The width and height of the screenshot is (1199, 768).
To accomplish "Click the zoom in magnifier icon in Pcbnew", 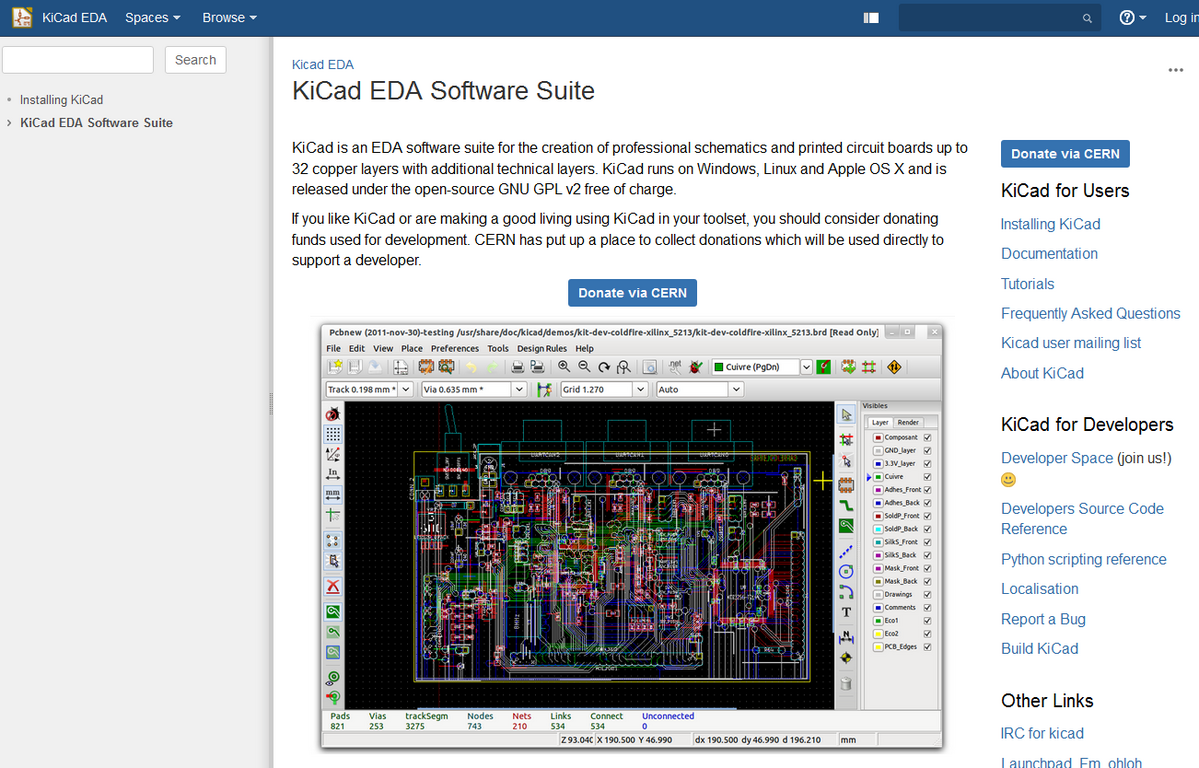I will tap(564, 367).
